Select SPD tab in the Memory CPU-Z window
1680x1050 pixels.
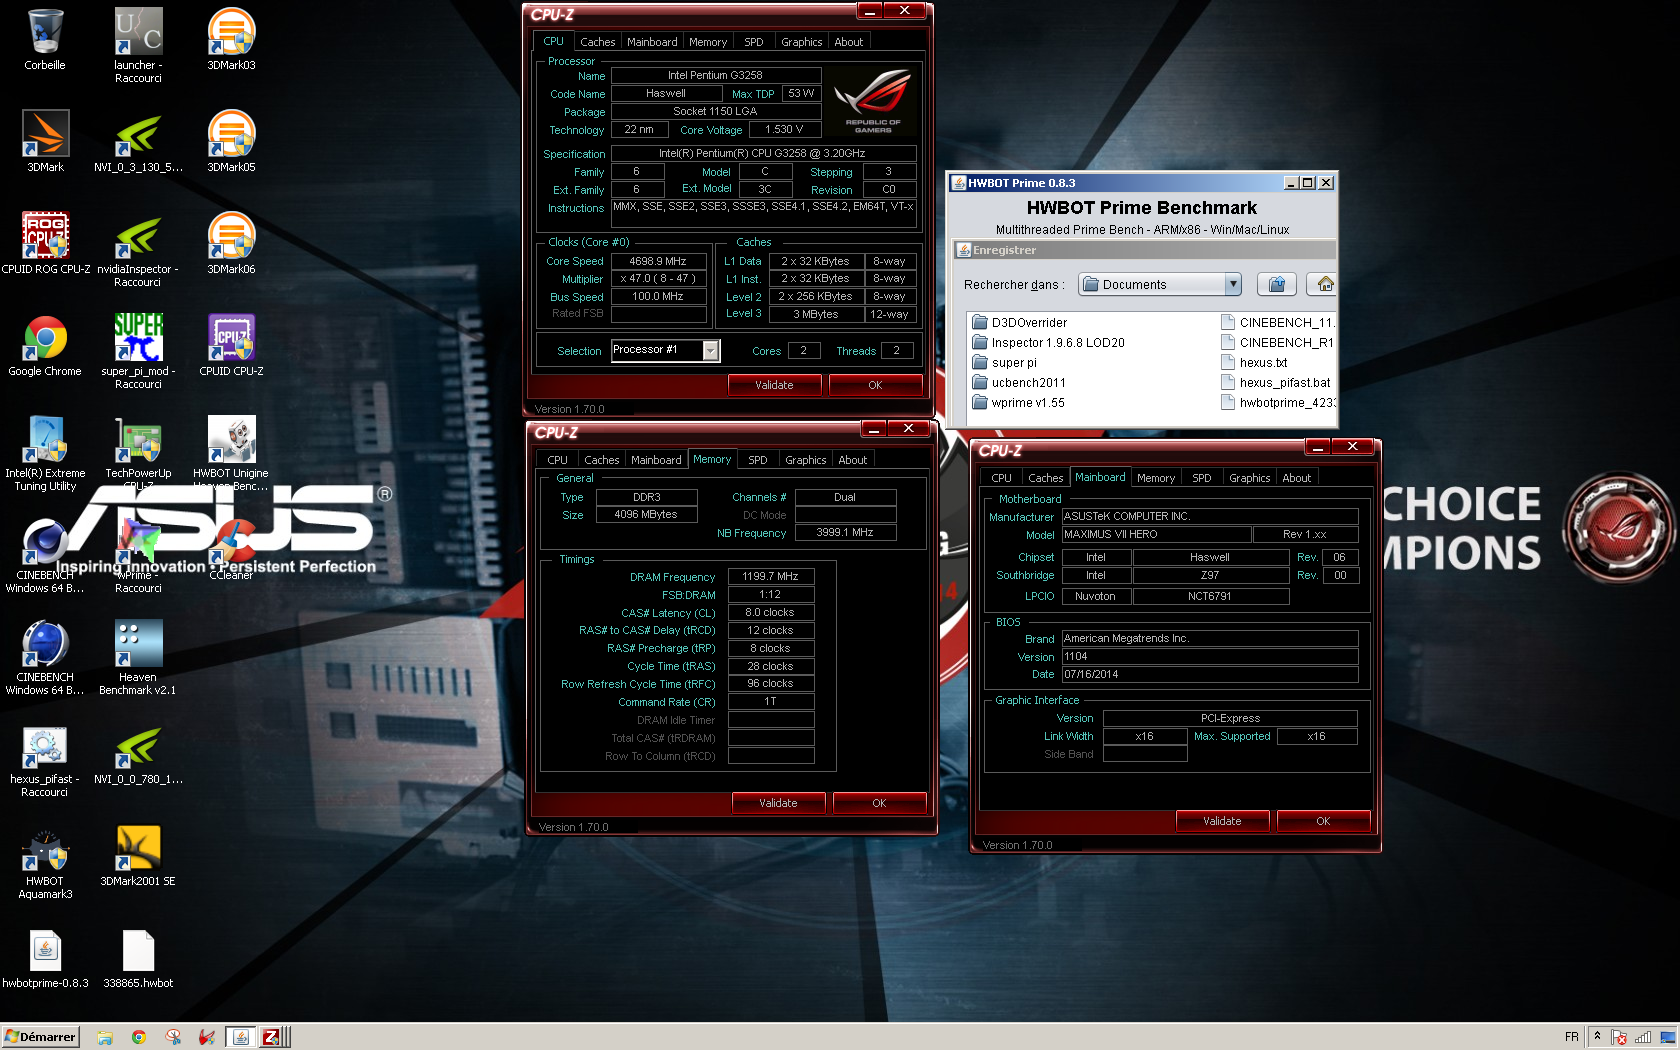coord(757,460)
